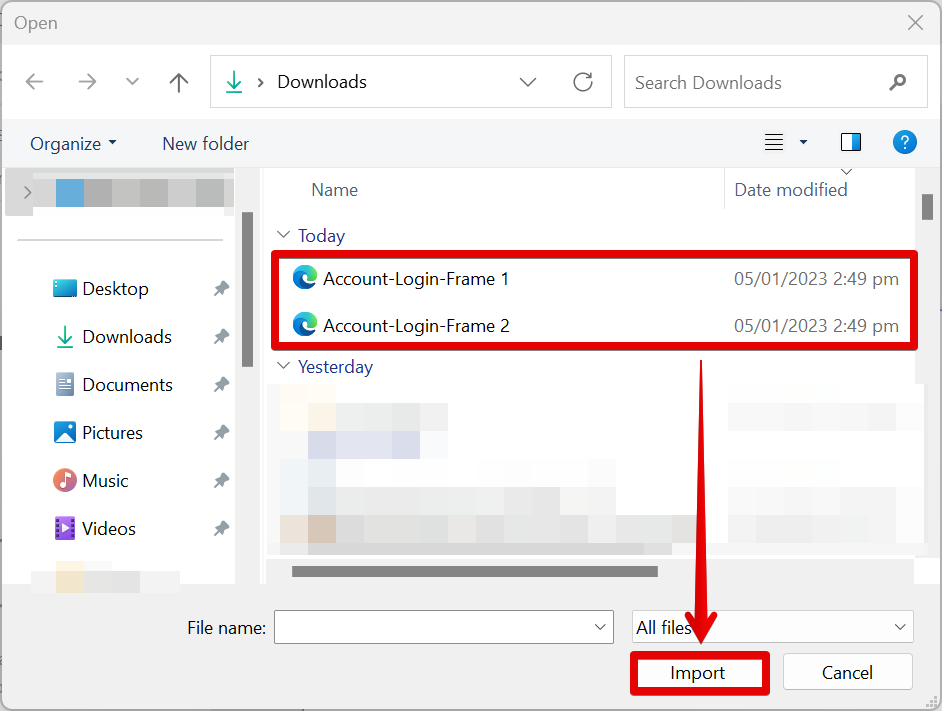Collapse the Today file group

(283, 236)
